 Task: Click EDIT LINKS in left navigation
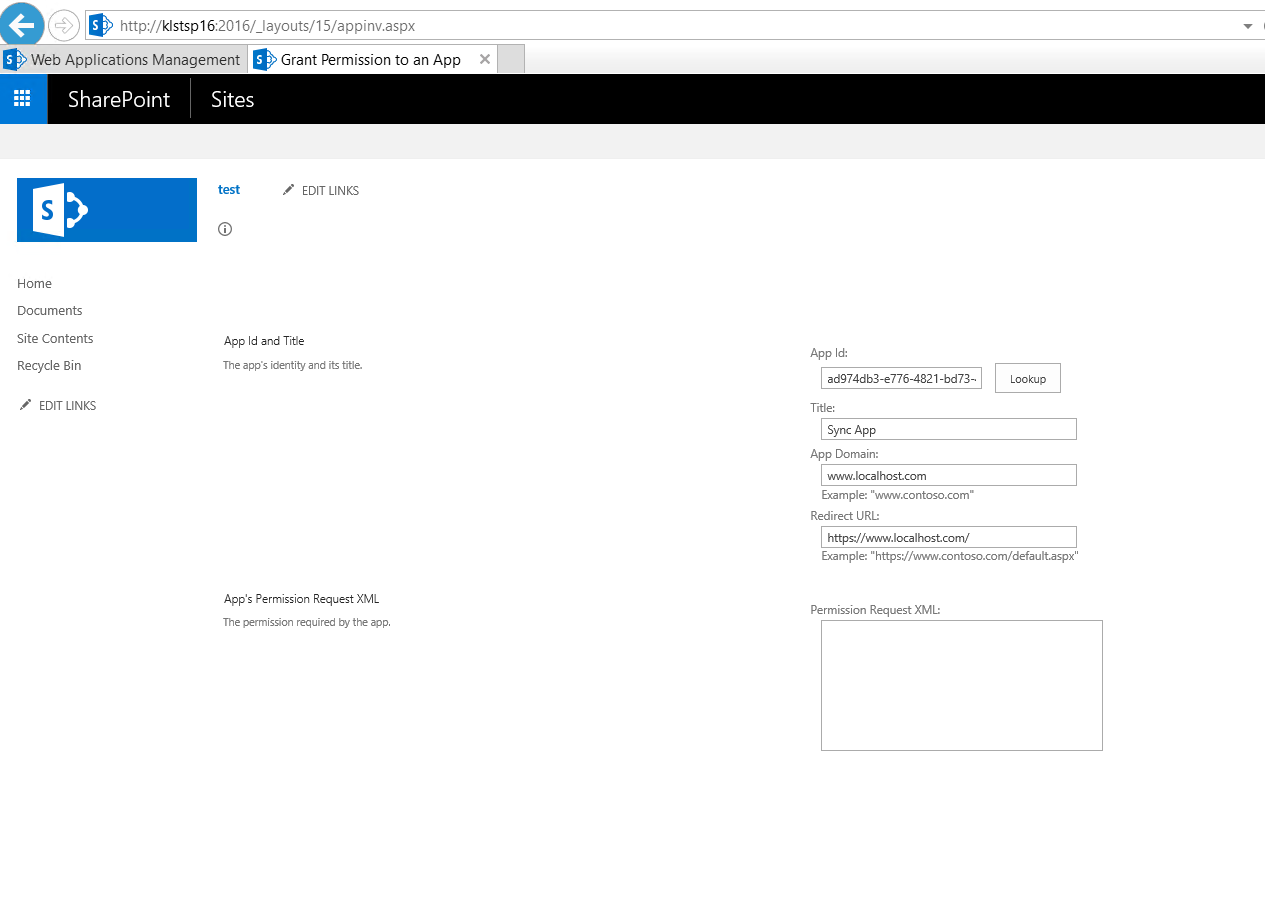[68, 406]
